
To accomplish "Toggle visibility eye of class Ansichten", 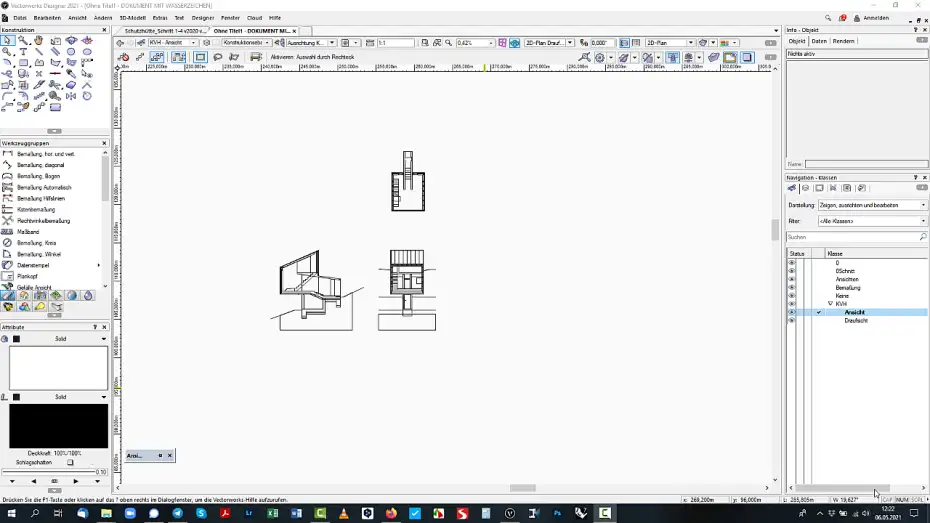I will pos(791,279).
